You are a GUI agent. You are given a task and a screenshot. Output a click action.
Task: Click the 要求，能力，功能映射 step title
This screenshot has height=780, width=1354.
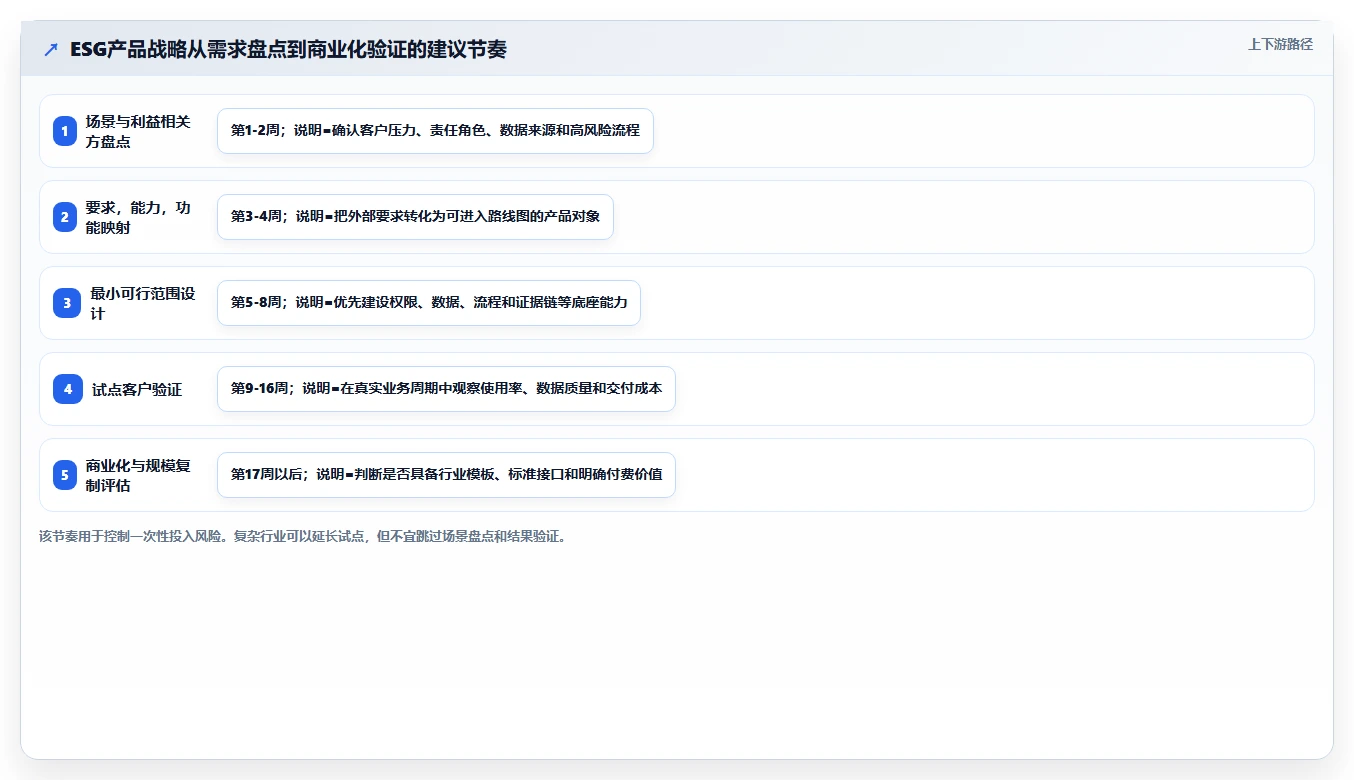(x=138, y=217)
